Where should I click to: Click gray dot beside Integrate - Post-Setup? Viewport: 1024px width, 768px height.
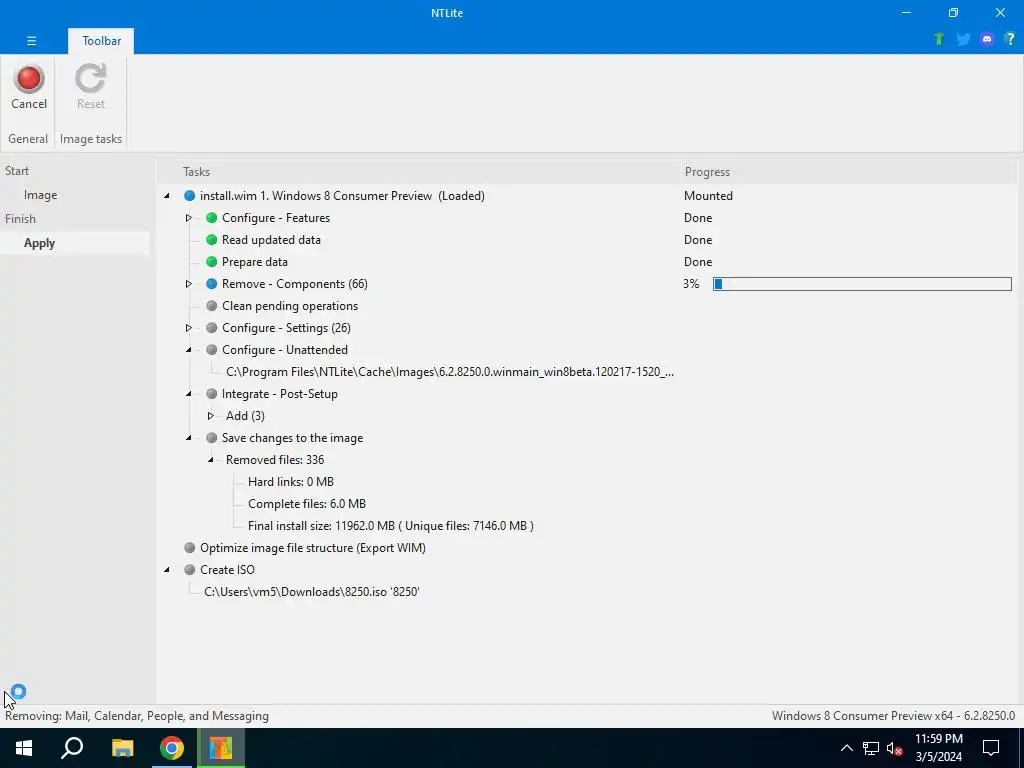pos(211,394)
